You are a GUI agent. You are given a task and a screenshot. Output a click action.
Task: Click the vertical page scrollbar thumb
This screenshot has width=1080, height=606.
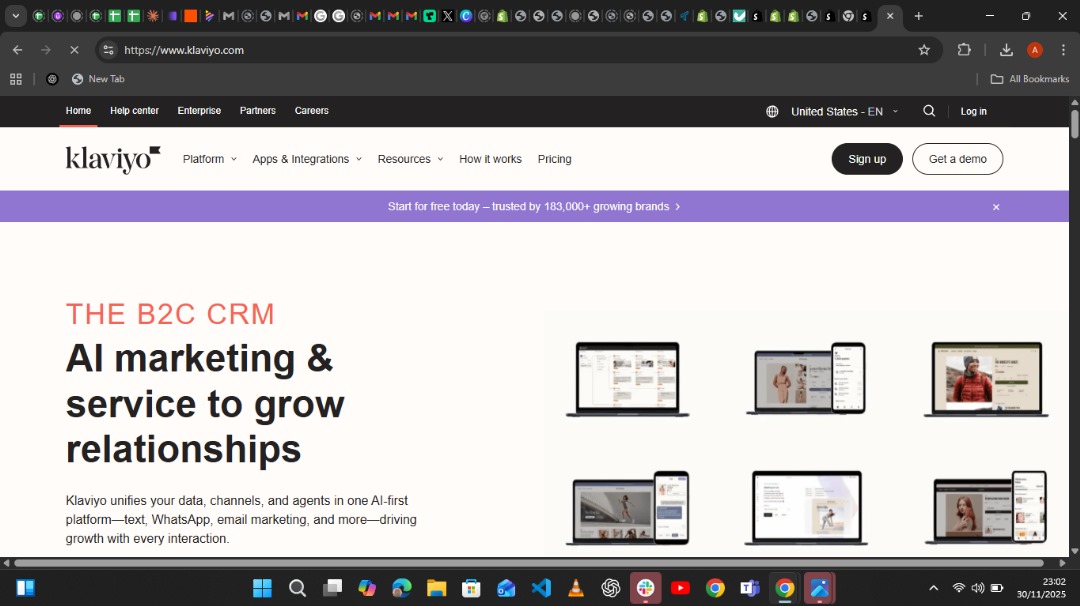(x=1074, y=123)
